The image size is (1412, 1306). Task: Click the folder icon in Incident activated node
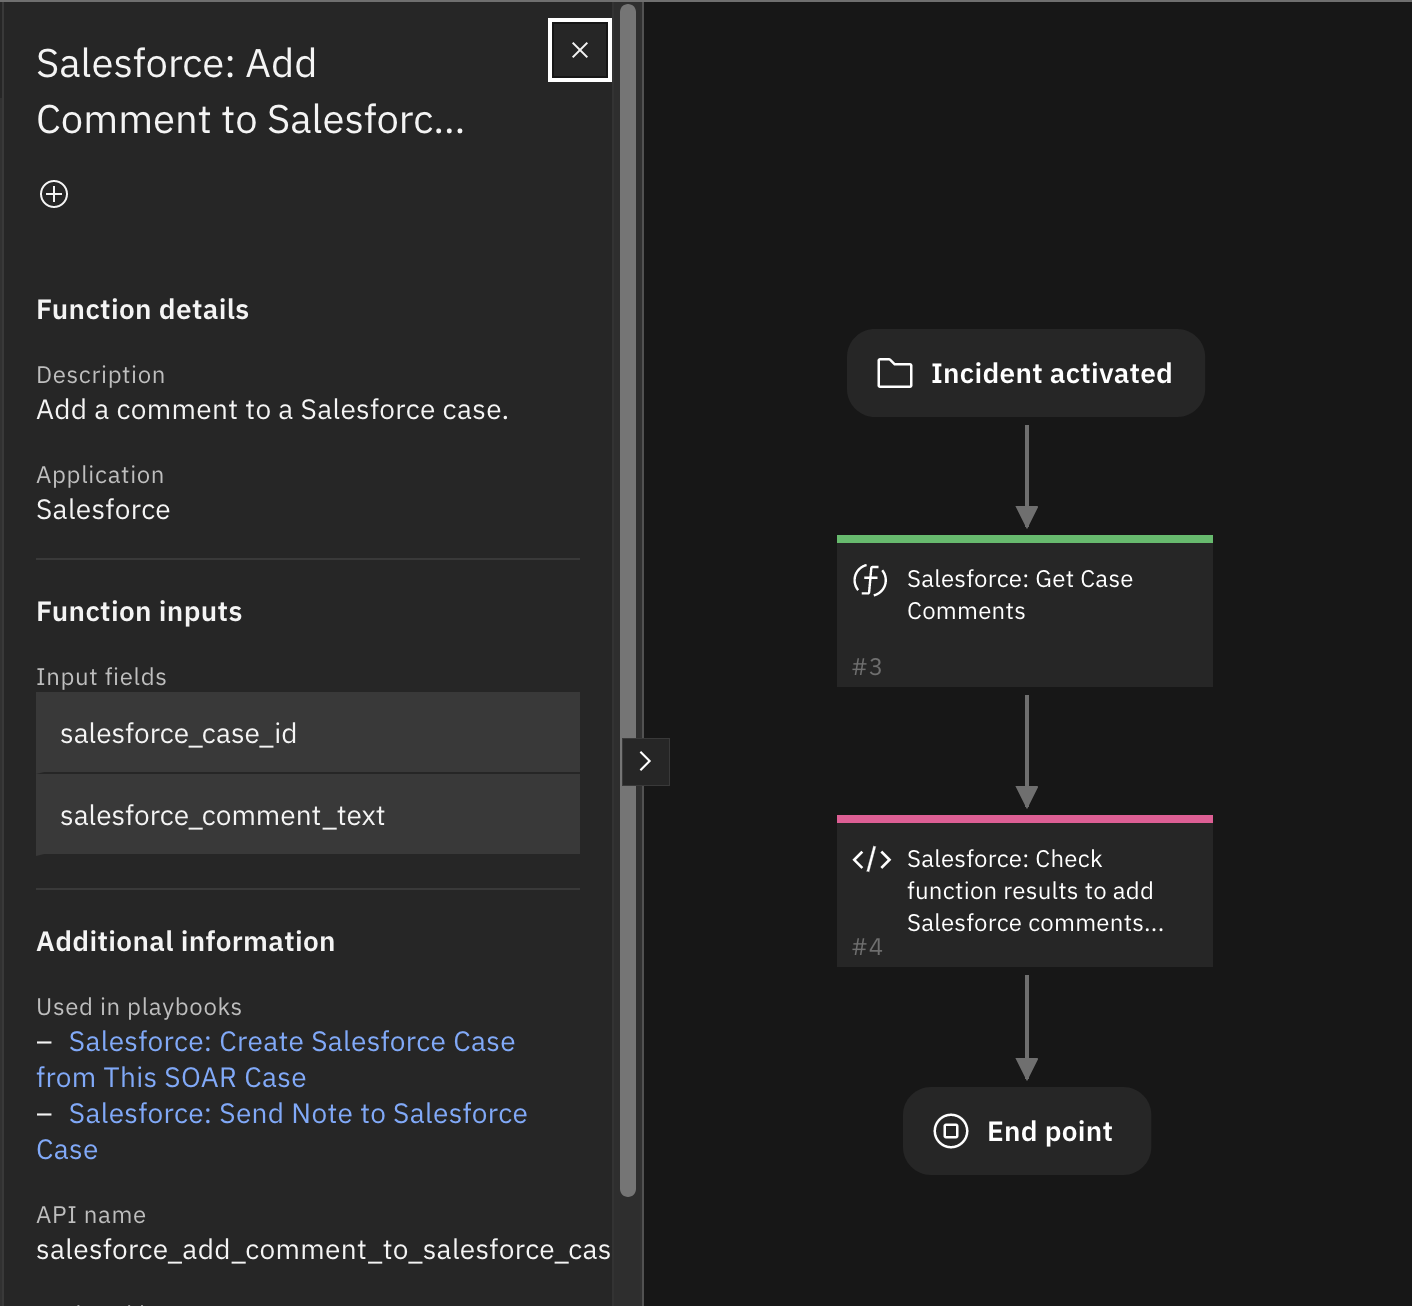click(x=894, y=373)
